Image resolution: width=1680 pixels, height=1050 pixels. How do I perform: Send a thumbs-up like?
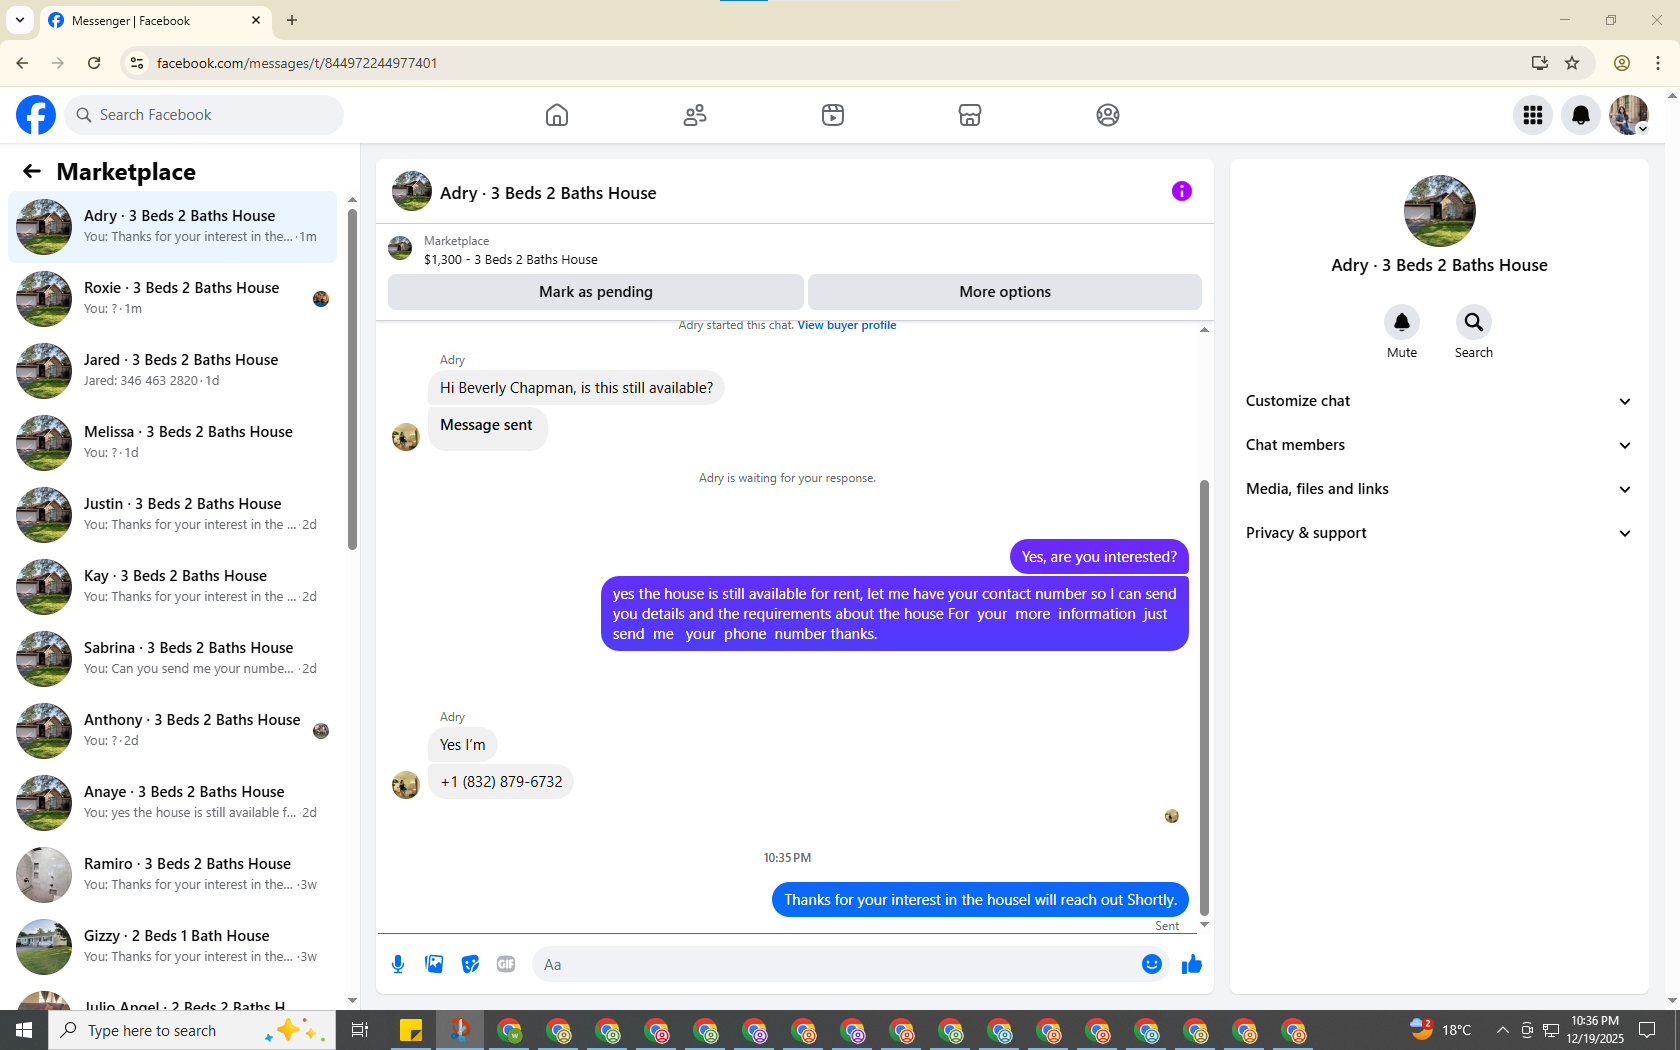coord(1192,964)
